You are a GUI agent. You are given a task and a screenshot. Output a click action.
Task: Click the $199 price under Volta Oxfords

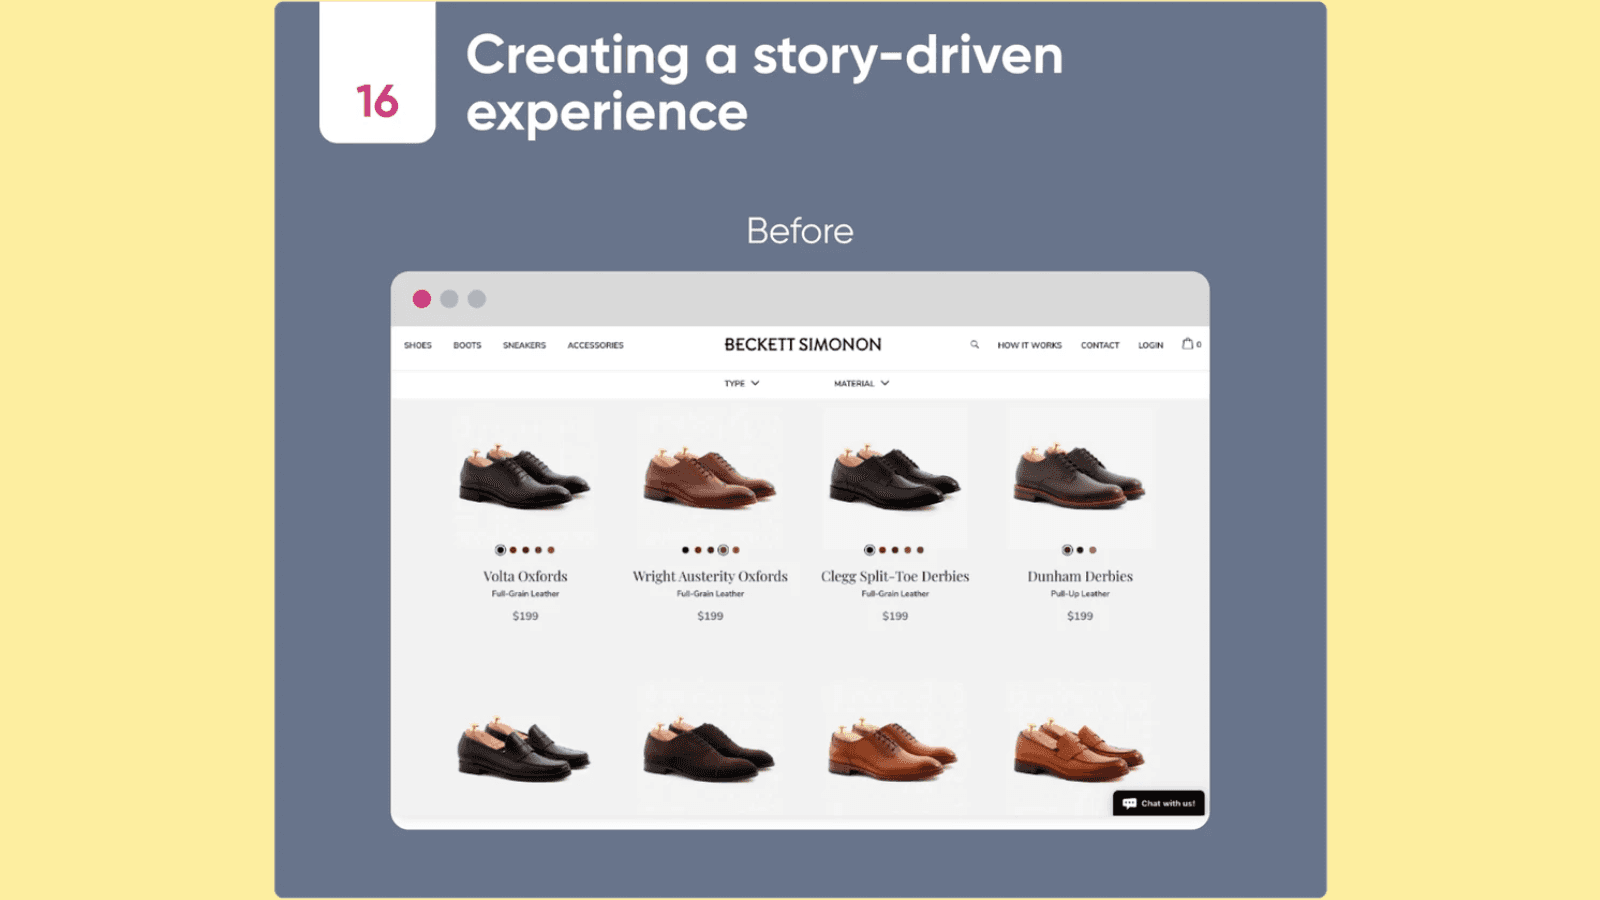[x=525, y=616]
